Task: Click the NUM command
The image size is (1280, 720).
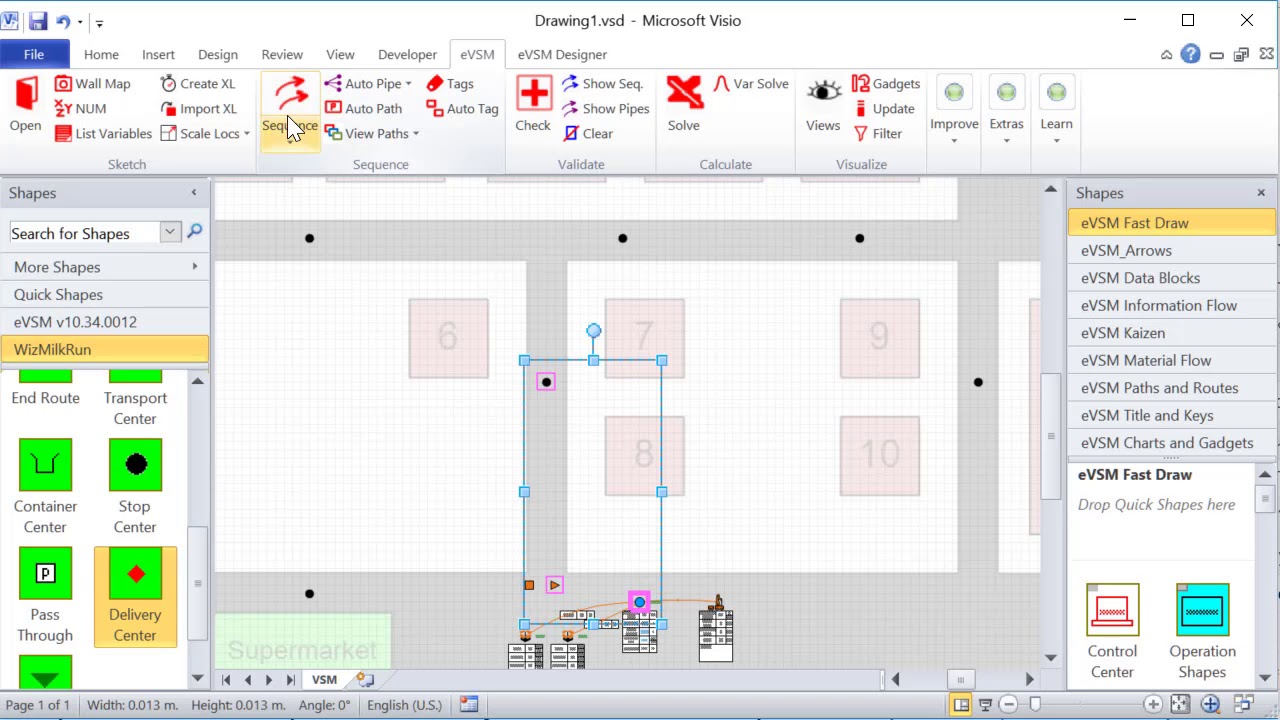Action: click(80, 109)
